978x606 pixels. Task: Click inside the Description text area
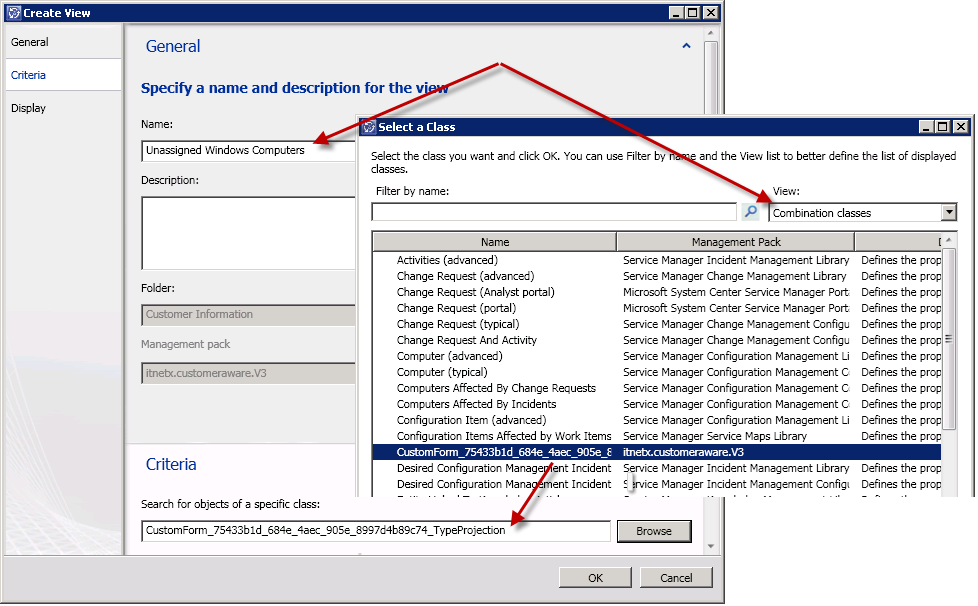(x=248, y=232)
